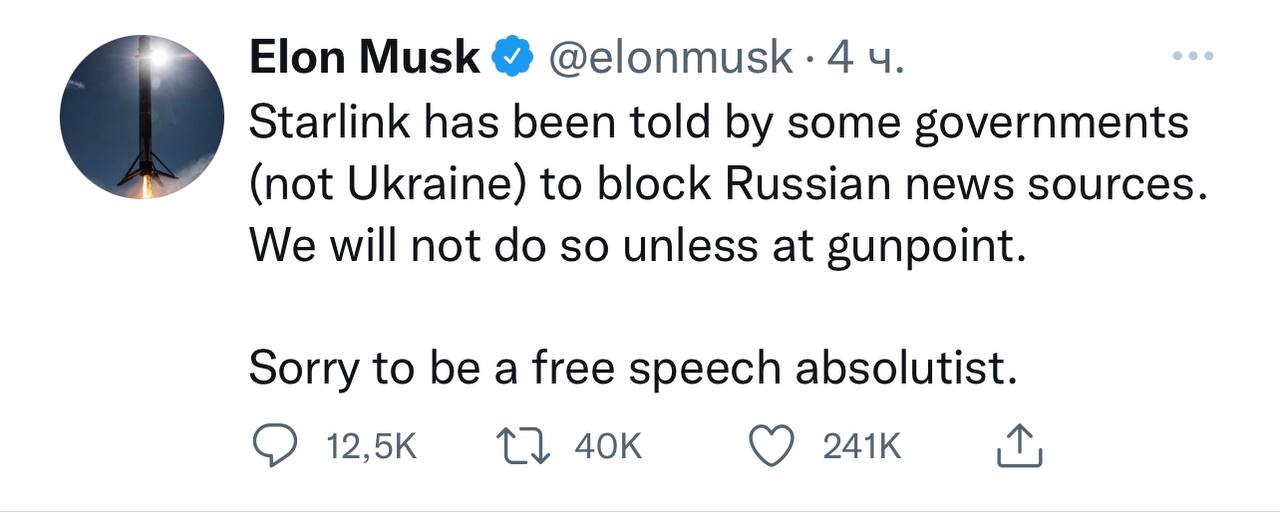Retweet this post using the arrows icon
This screenshot has height=513, width=1280.
click(x=526, y=447)
